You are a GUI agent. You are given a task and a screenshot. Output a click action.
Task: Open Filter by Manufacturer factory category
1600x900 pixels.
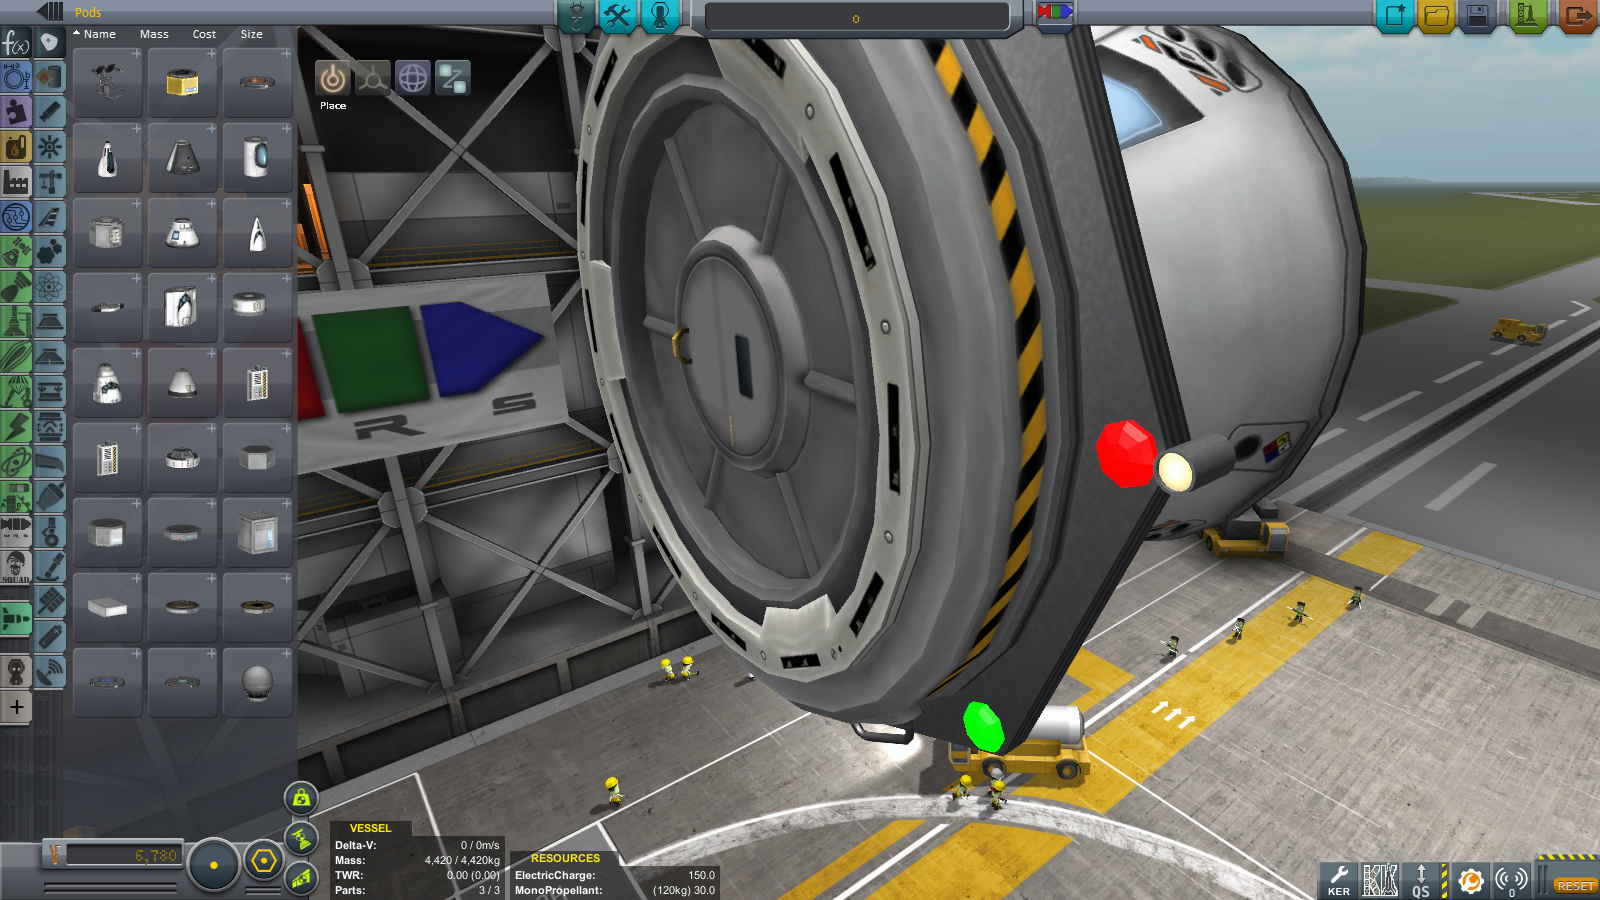pyautogui.click(x=16, y=182)
